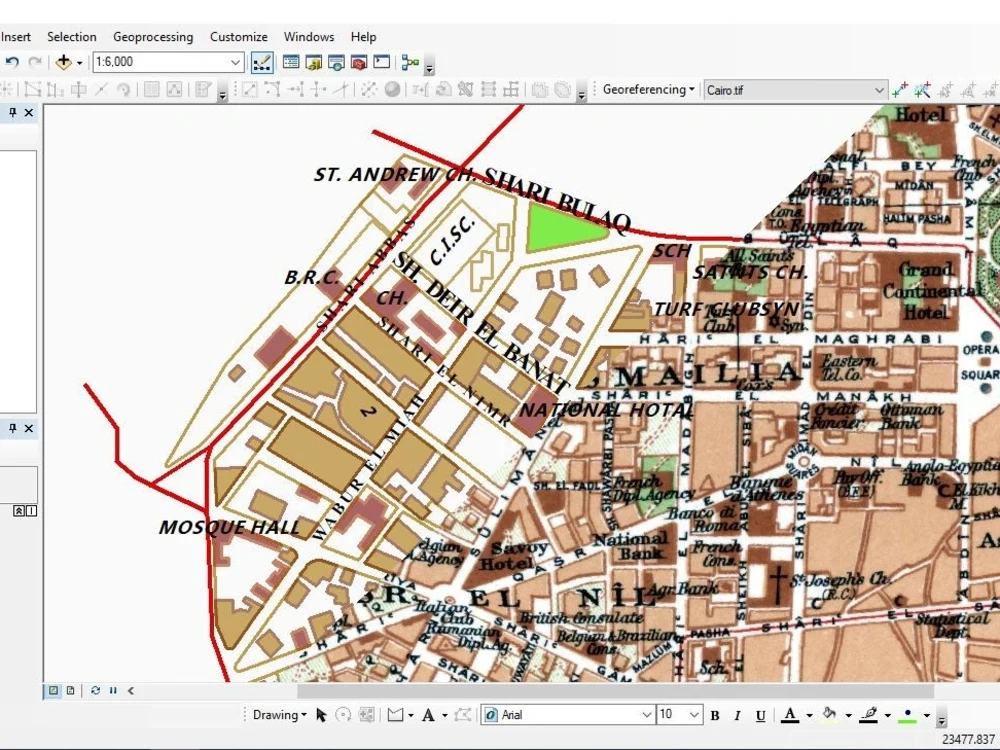Open the Editor toolbar pencil tool
1000x750 pixels.
(262, 62)
